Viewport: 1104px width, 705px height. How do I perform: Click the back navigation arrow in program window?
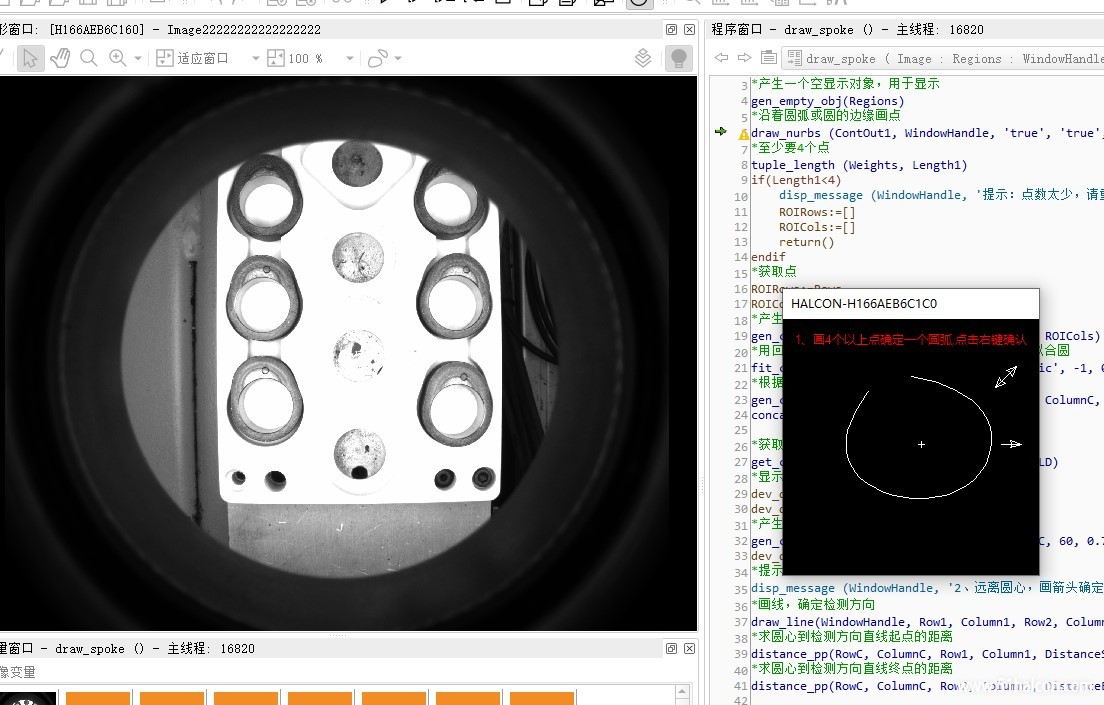point(721,58)
